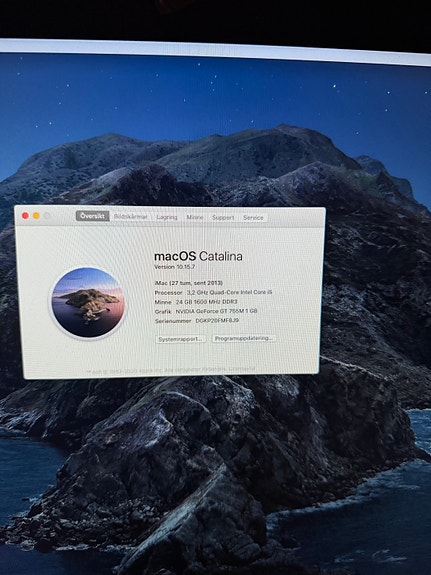Click the macOS Catalina heading

pos(198,256)
